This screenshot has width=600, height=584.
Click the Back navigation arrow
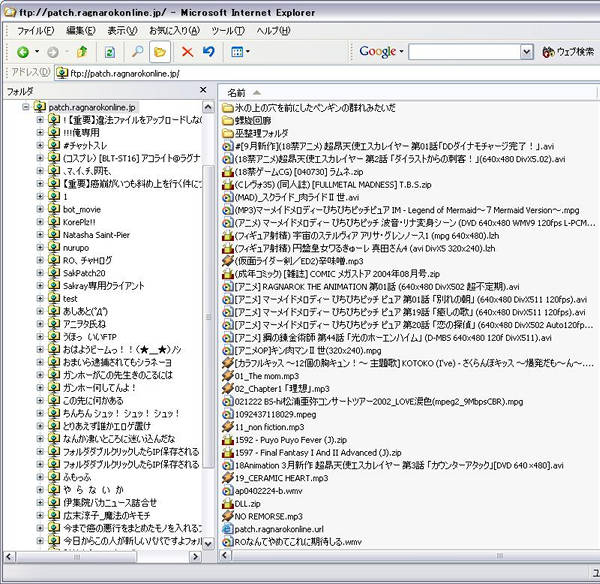23,51
